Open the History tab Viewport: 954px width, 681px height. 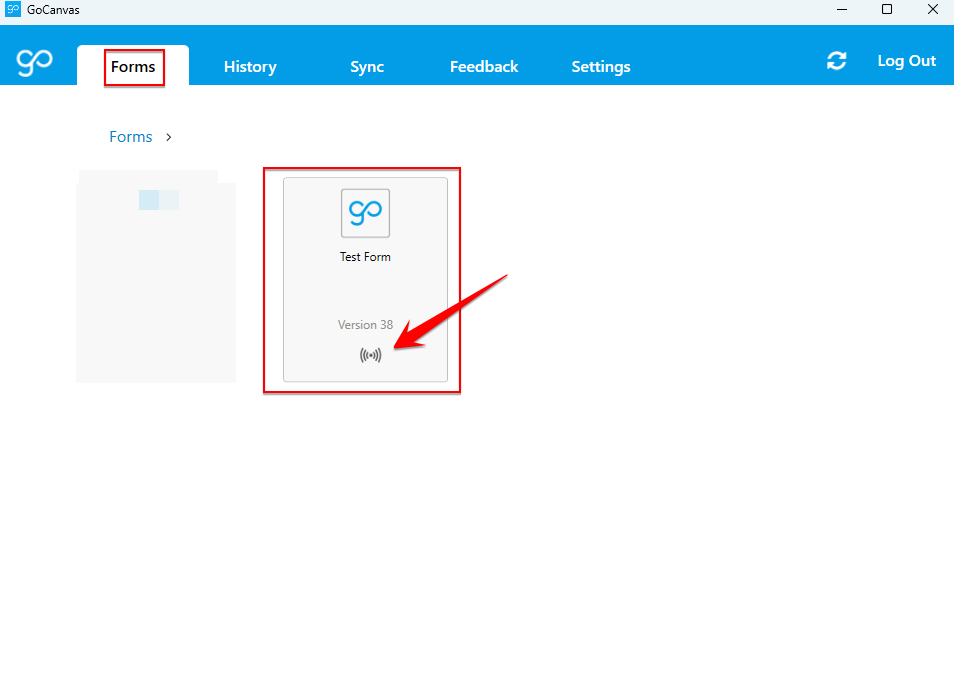tap(250, 67)
